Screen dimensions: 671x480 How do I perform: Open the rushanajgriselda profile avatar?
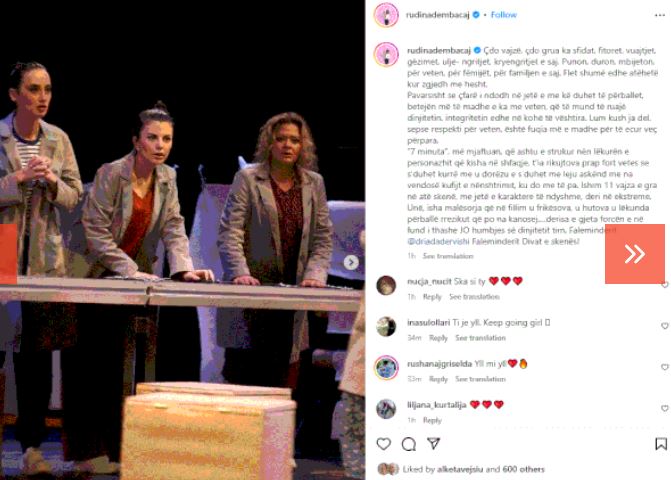(386, 367)
